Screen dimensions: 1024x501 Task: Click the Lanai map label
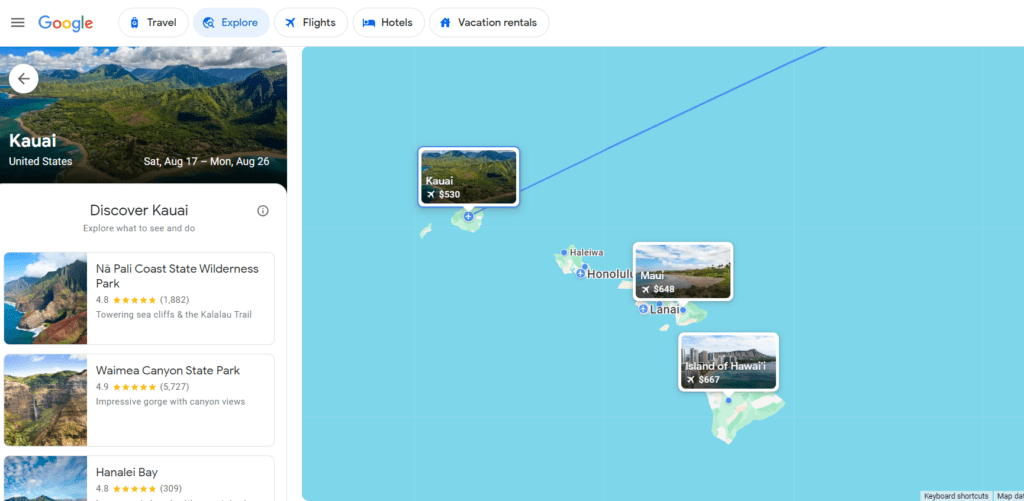tap(665, 310)
